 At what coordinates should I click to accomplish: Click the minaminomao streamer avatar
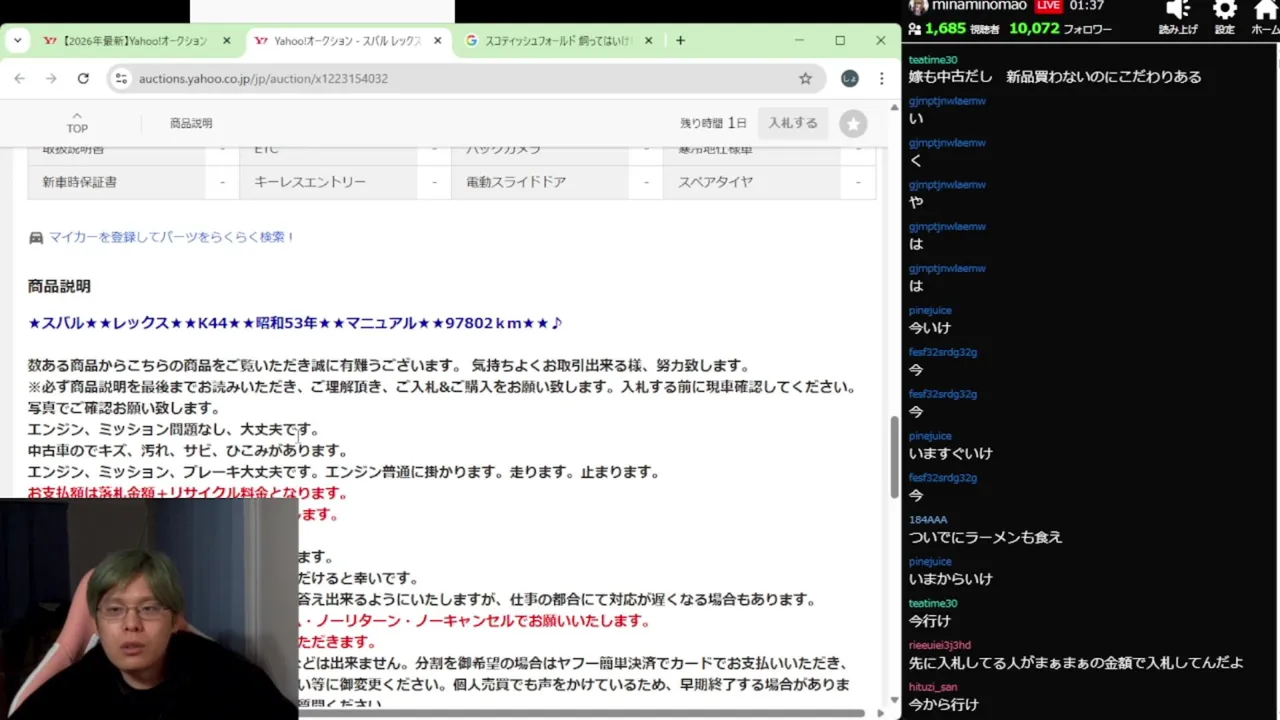point(917,7)
